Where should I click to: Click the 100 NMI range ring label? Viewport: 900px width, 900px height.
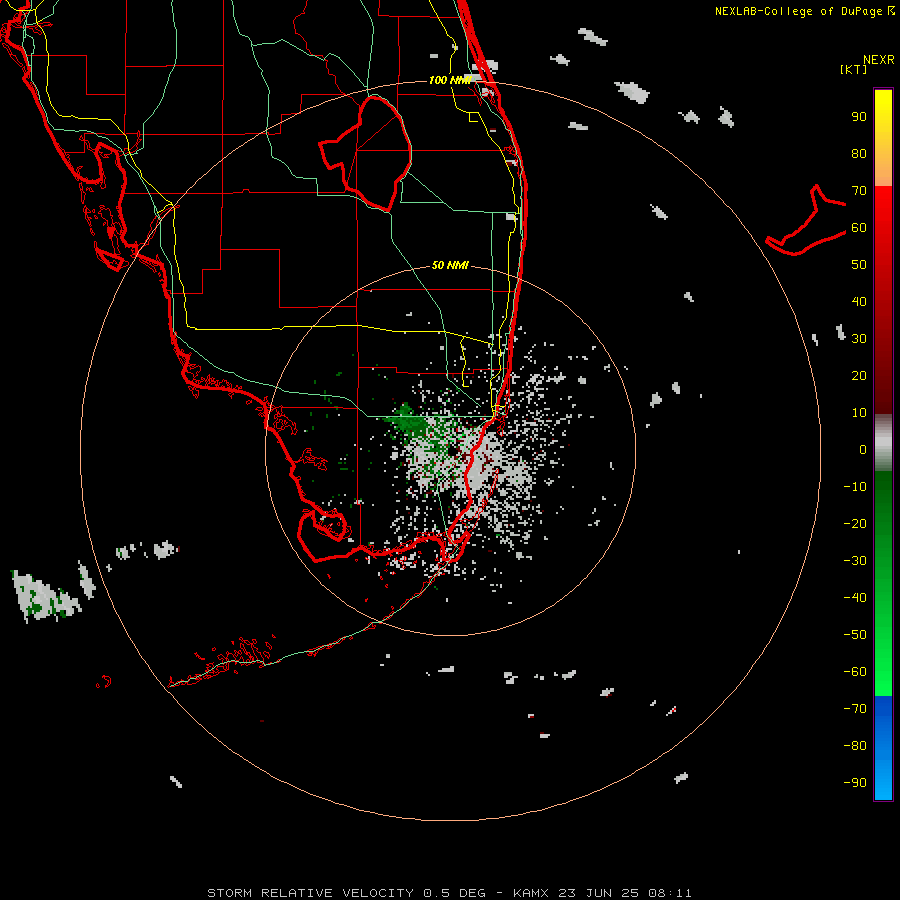click(451, 80)
